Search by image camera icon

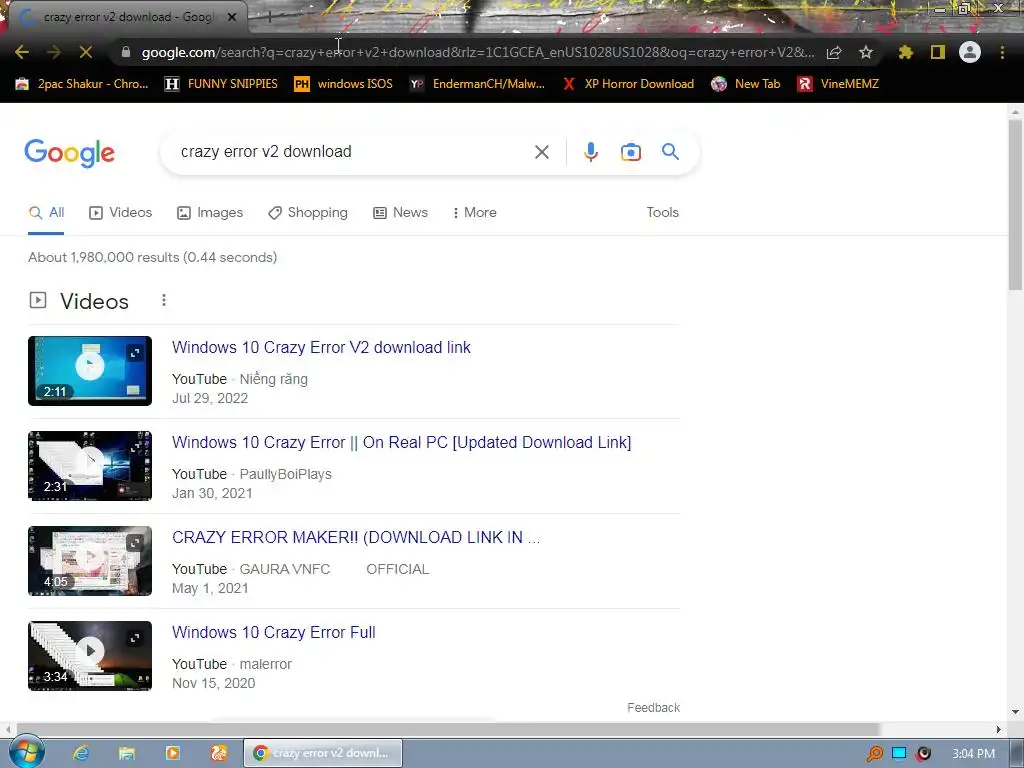(630, 152)
